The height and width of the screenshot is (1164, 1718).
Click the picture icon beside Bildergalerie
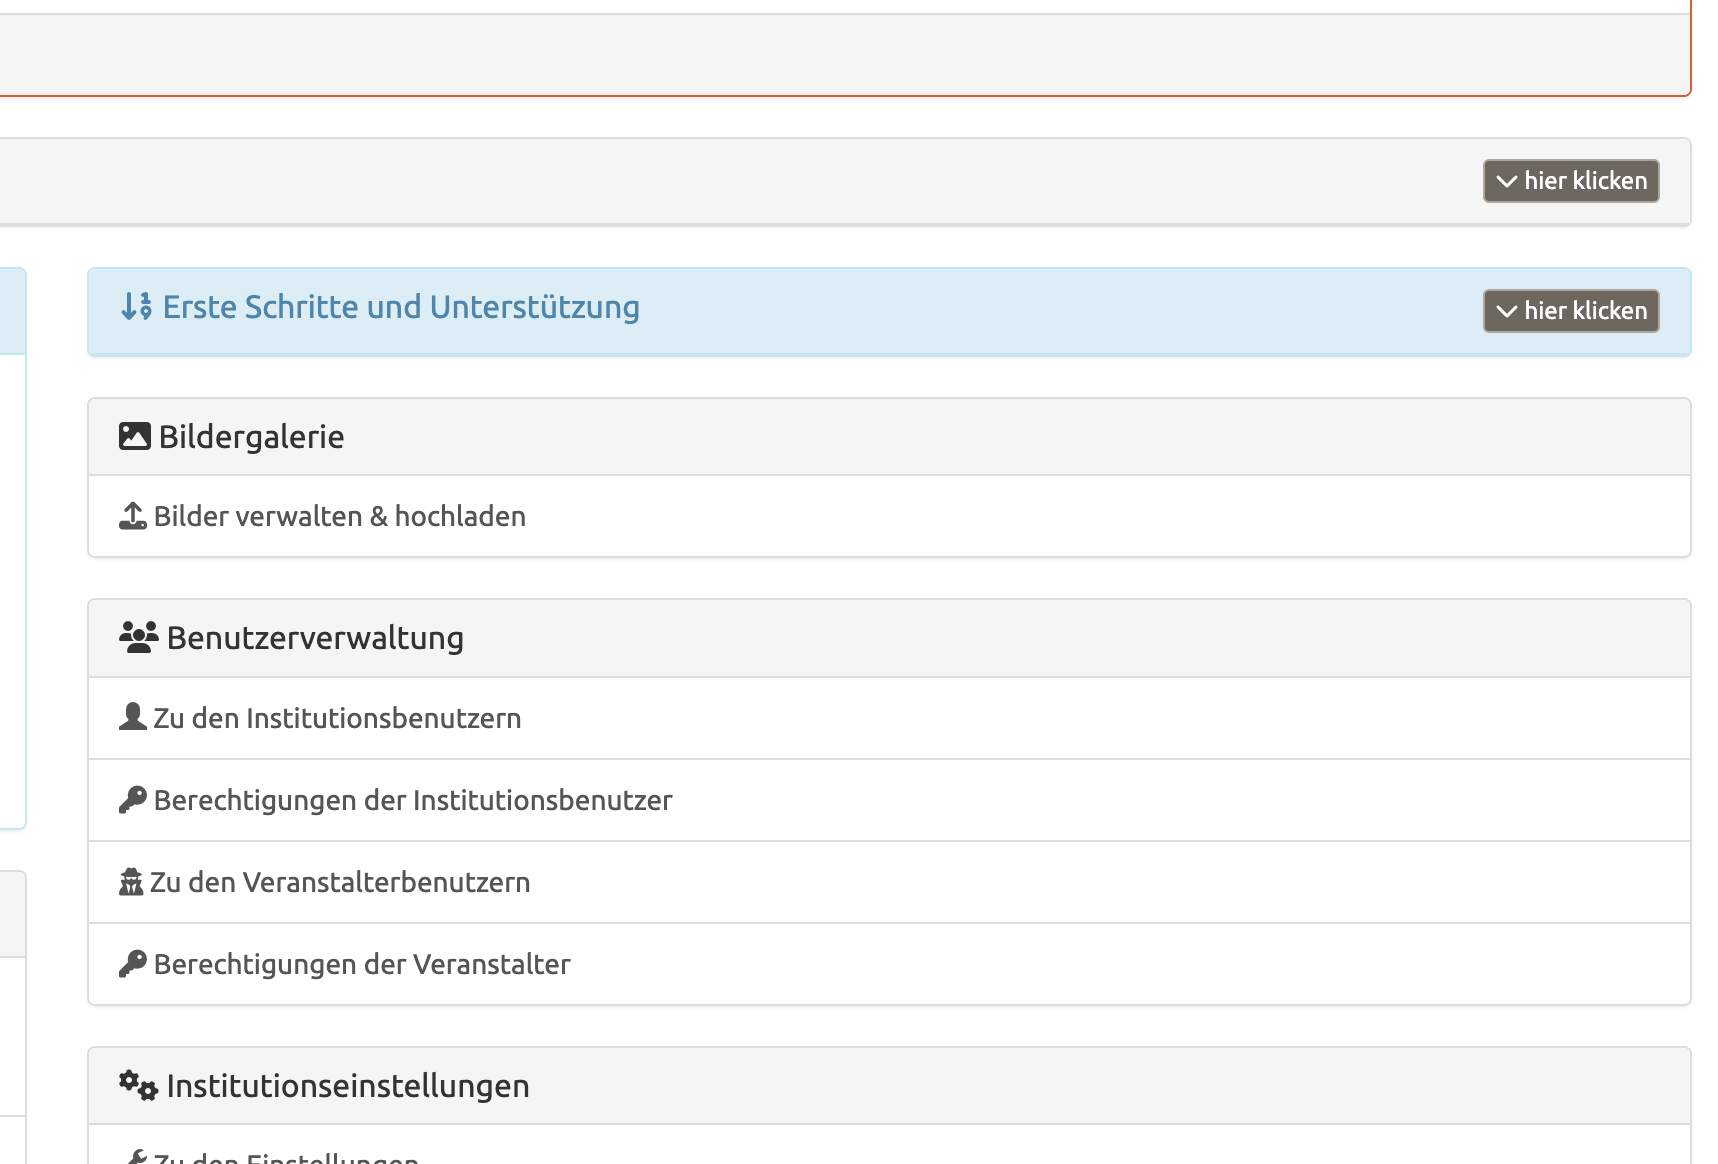134,437
